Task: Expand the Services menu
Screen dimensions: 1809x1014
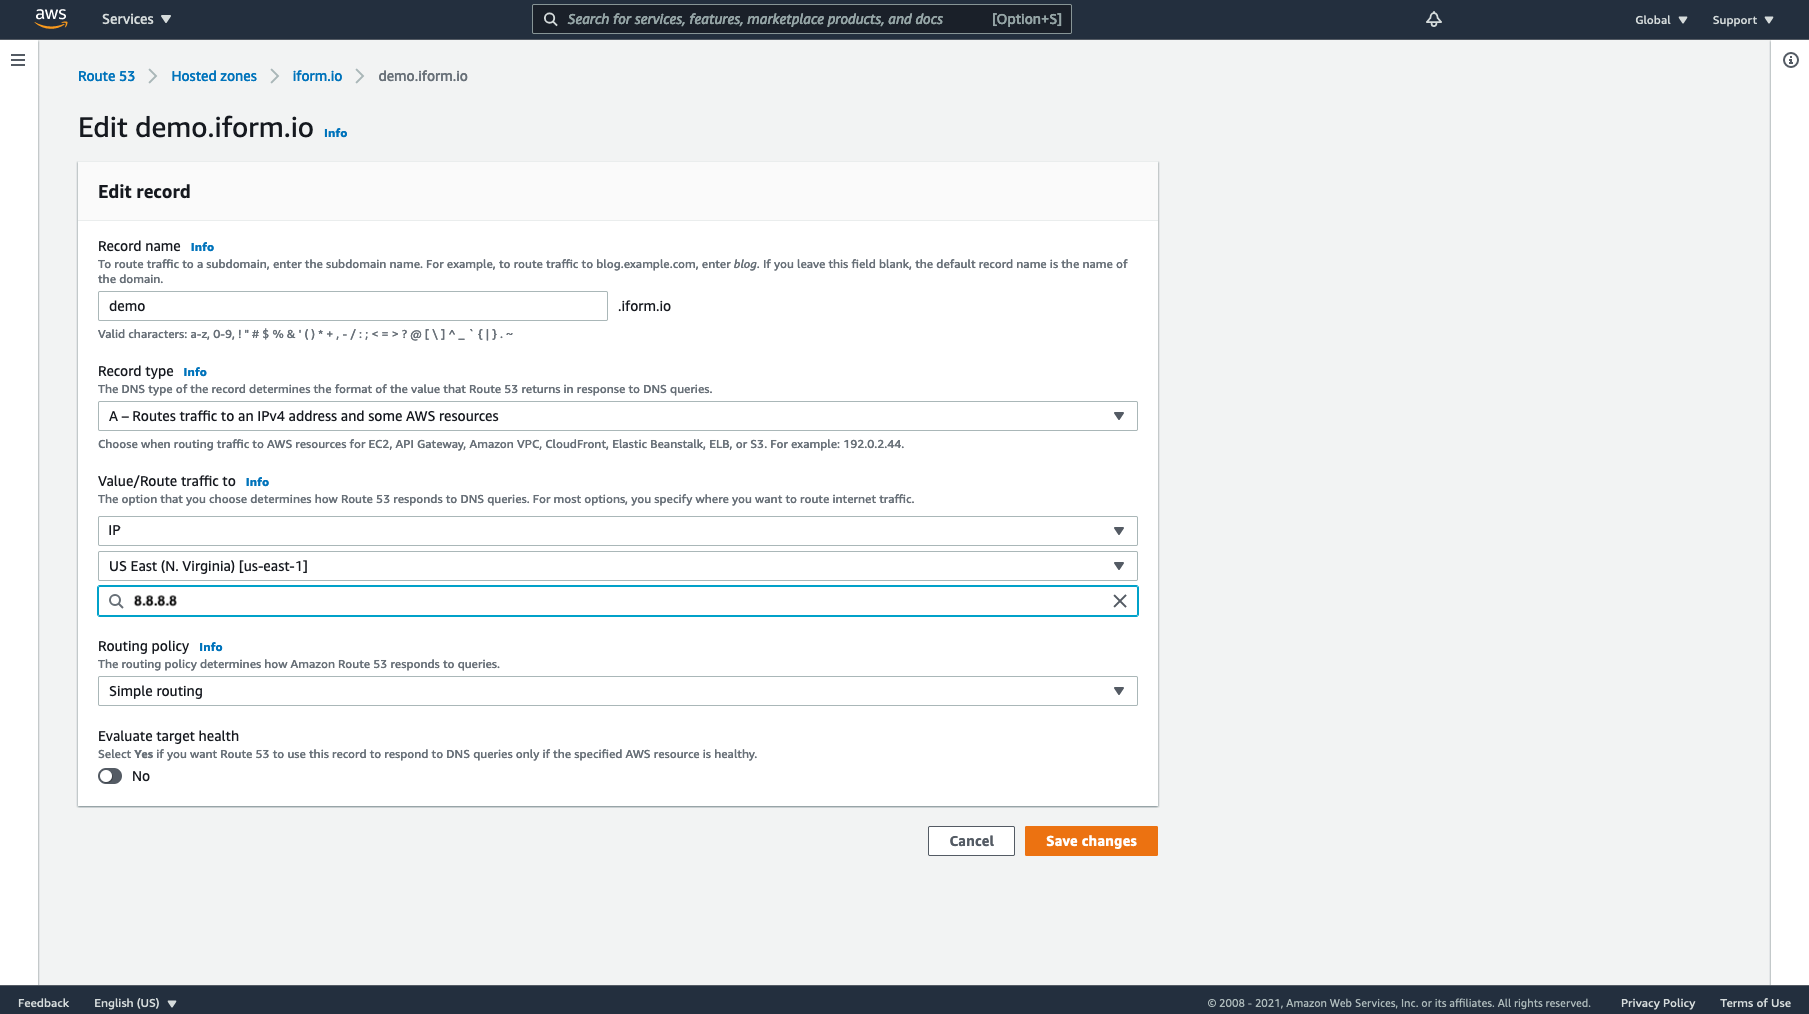Action: click(136, 19)
